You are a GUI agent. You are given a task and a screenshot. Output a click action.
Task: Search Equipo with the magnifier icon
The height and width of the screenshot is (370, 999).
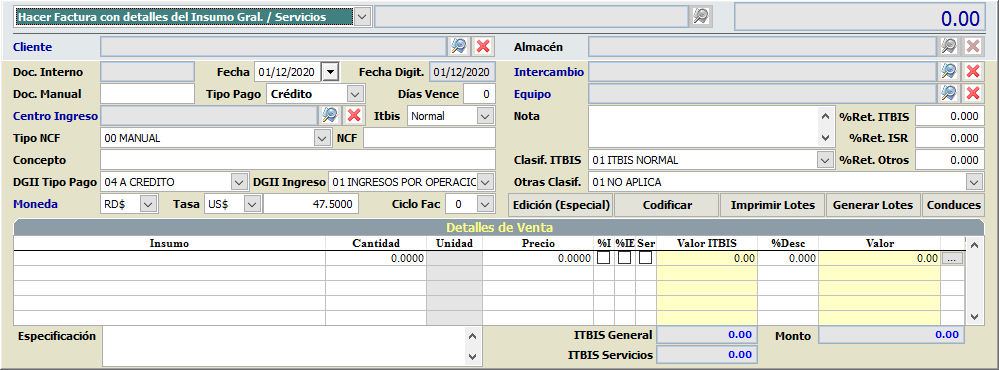click(x=949, y=94)
